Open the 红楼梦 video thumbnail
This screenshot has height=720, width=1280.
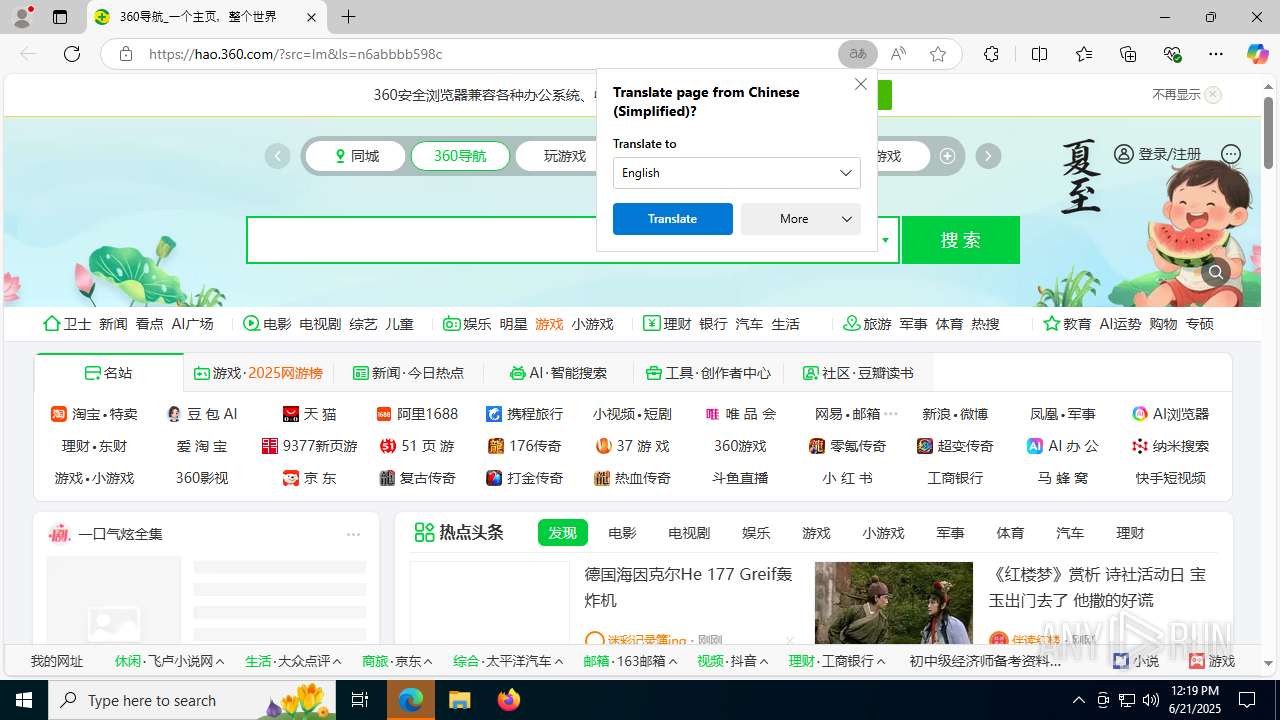pos(893,602)
